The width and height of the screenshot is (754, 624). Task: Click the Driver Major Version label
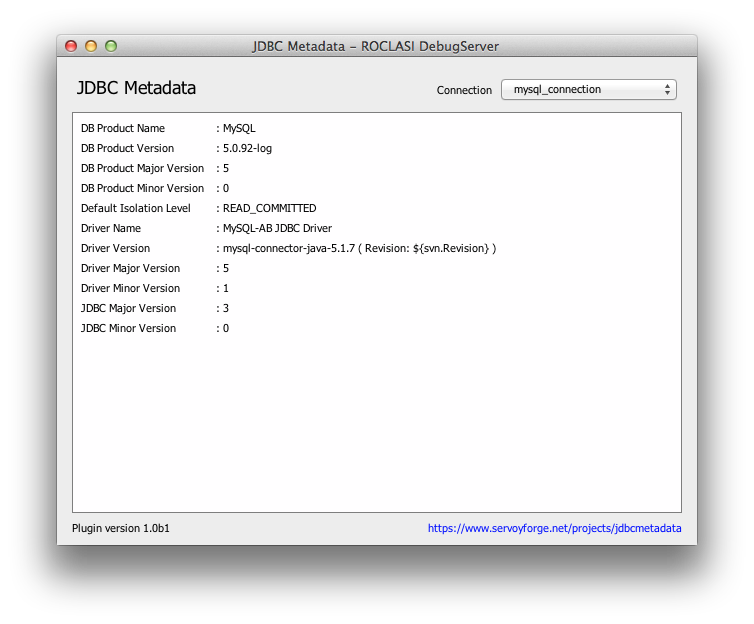[130, 268]
